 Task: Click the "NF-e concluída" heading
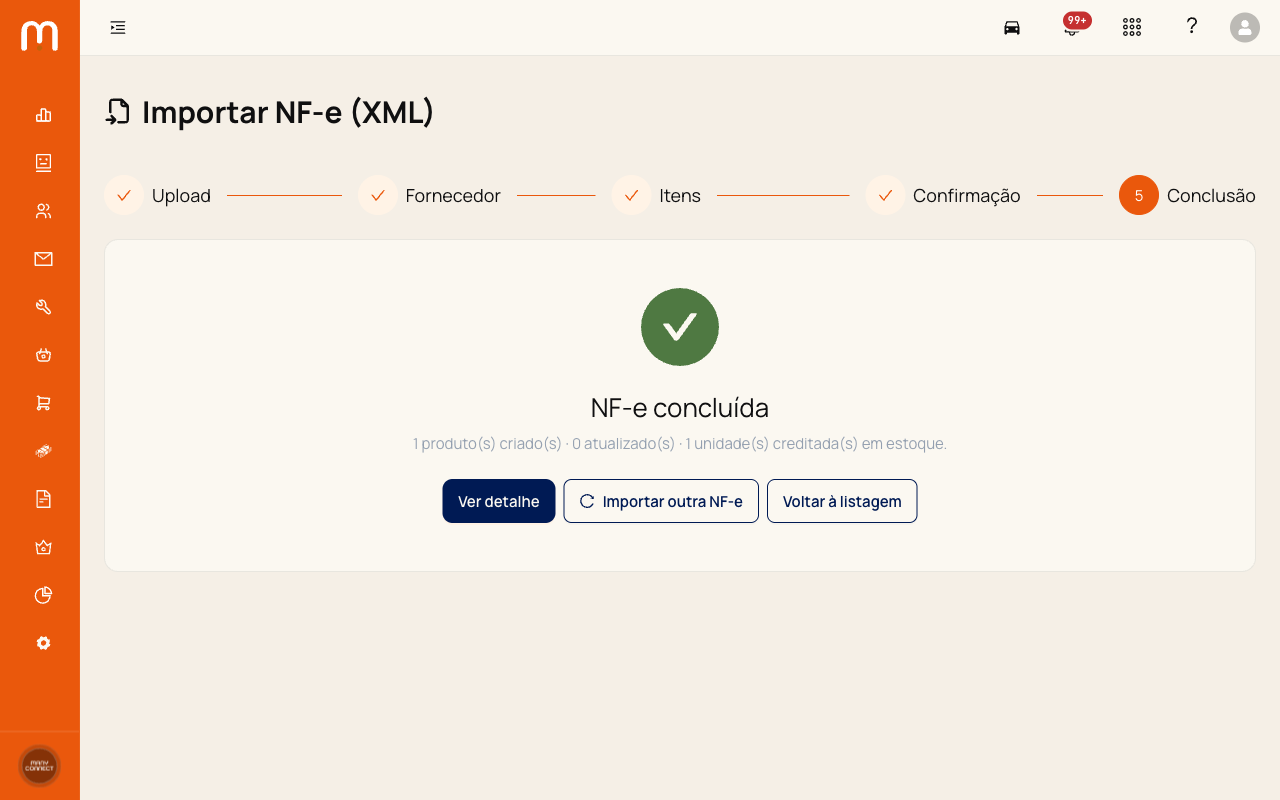pos(680,408)
